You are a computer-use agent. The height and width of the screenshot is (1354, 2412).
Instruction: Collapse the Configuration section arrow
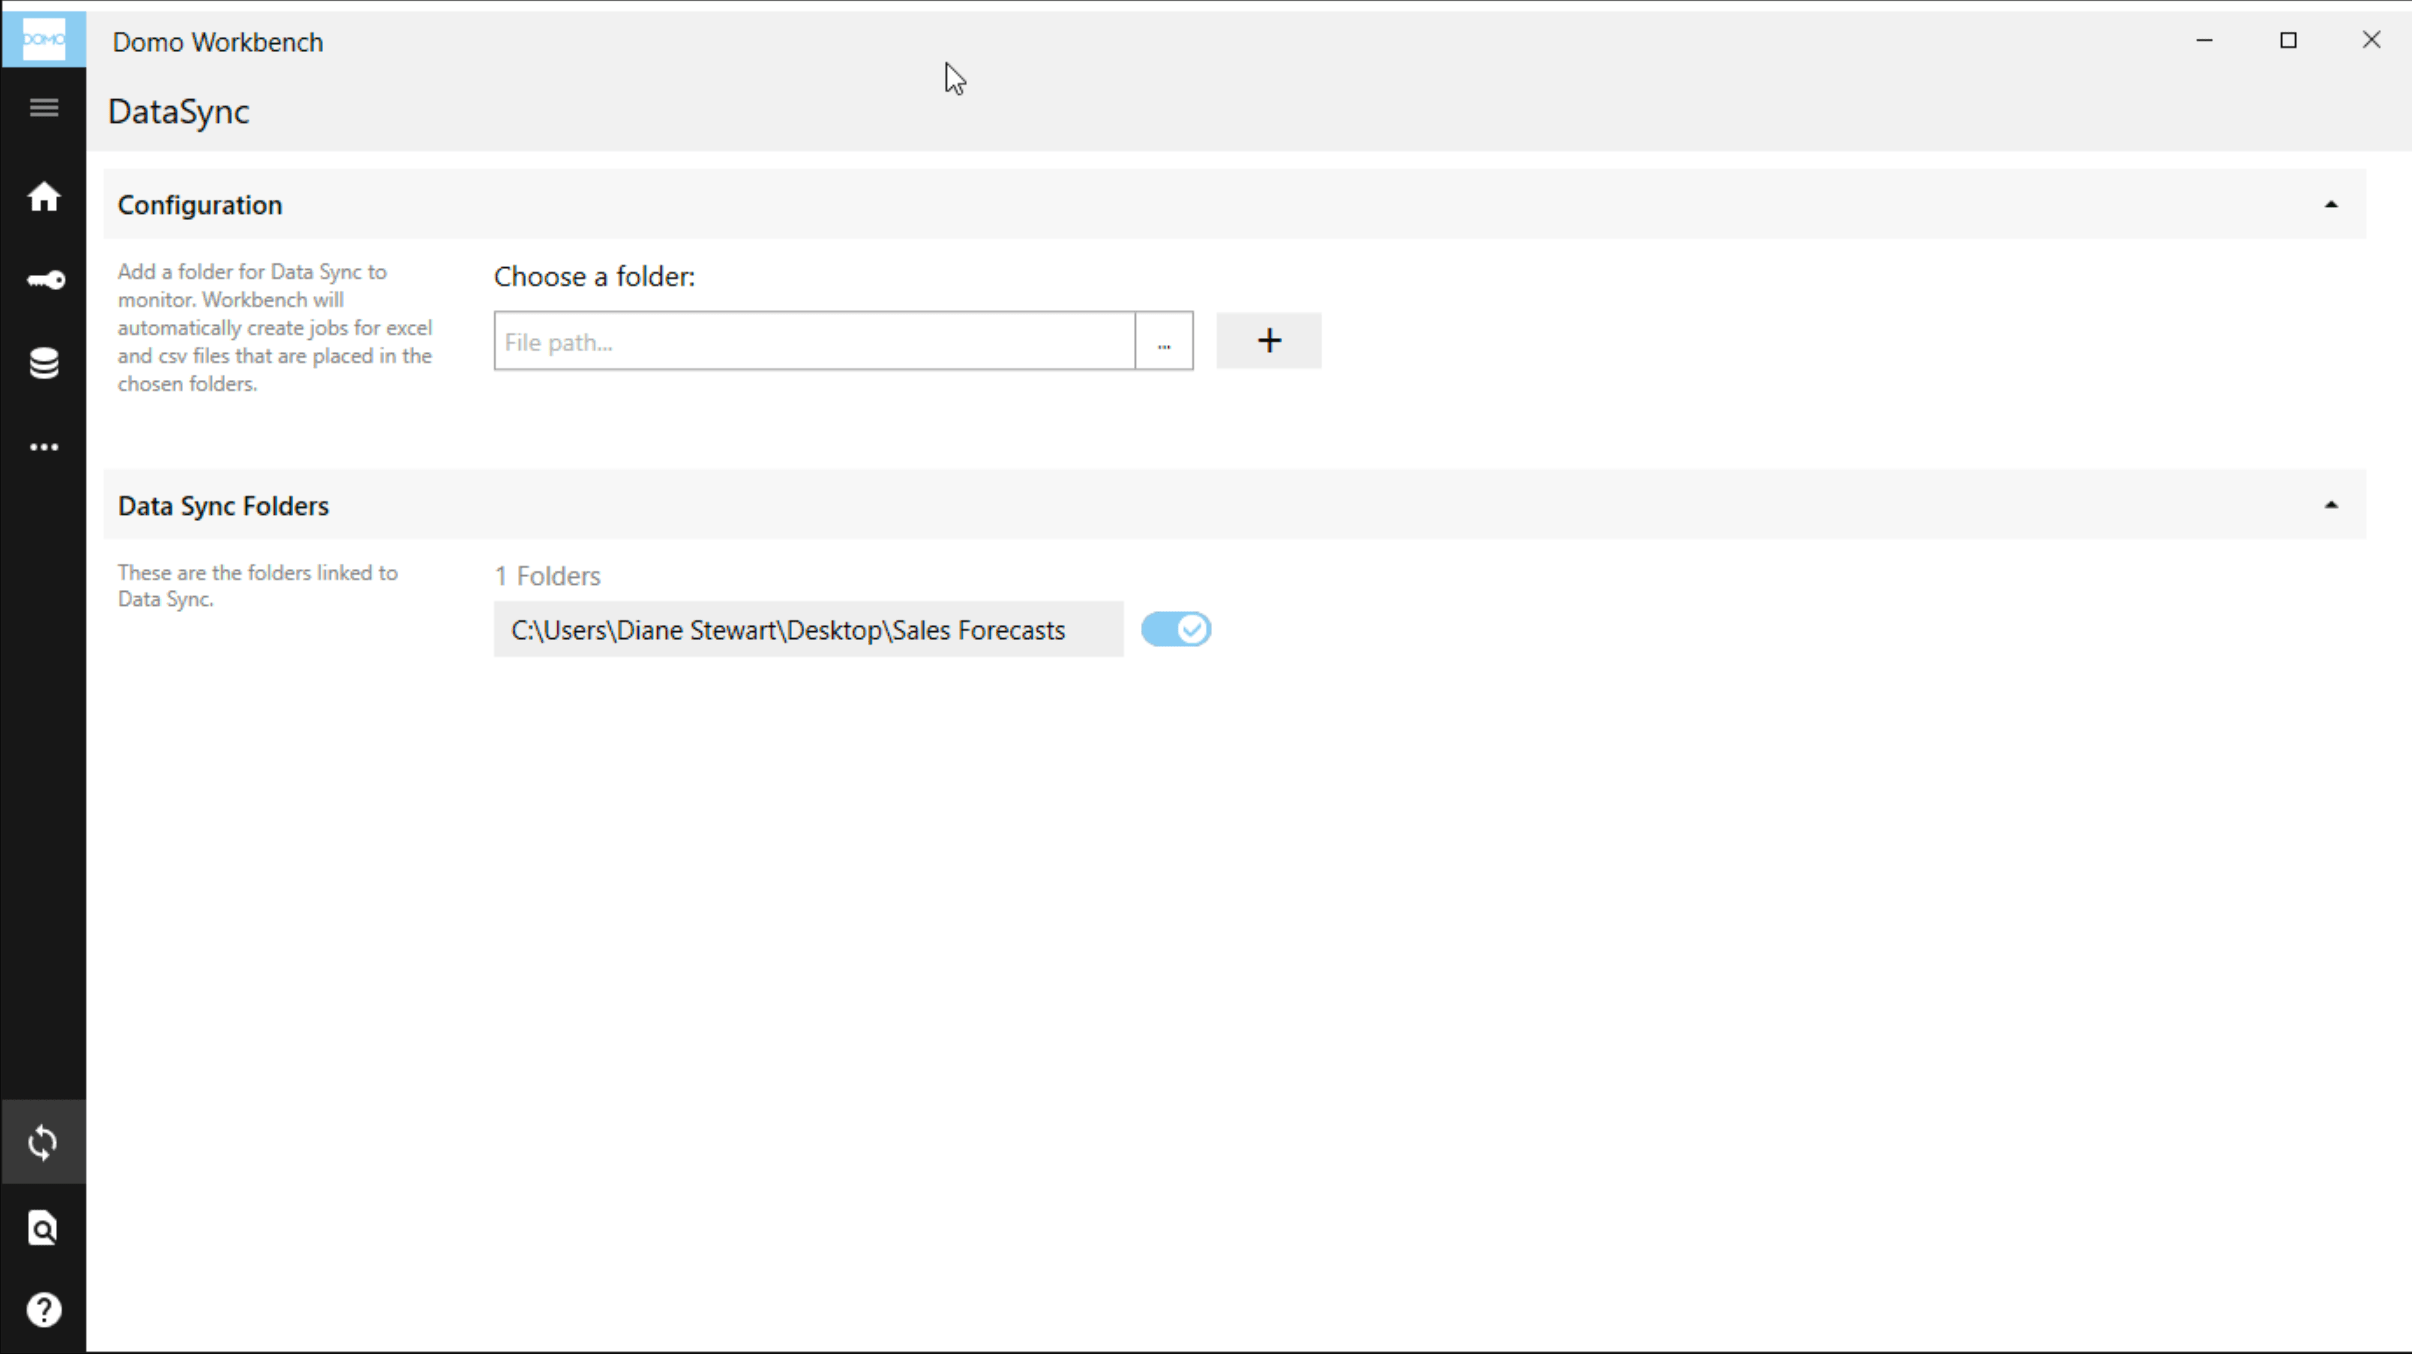[2330, 205]
